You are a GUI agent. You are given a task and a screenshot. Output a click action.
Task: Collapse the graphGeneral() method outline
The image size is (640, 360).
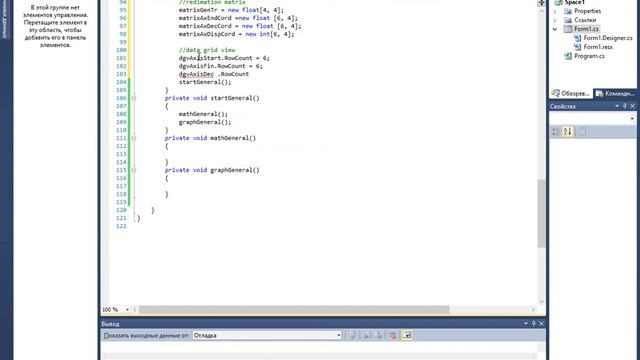133,170
